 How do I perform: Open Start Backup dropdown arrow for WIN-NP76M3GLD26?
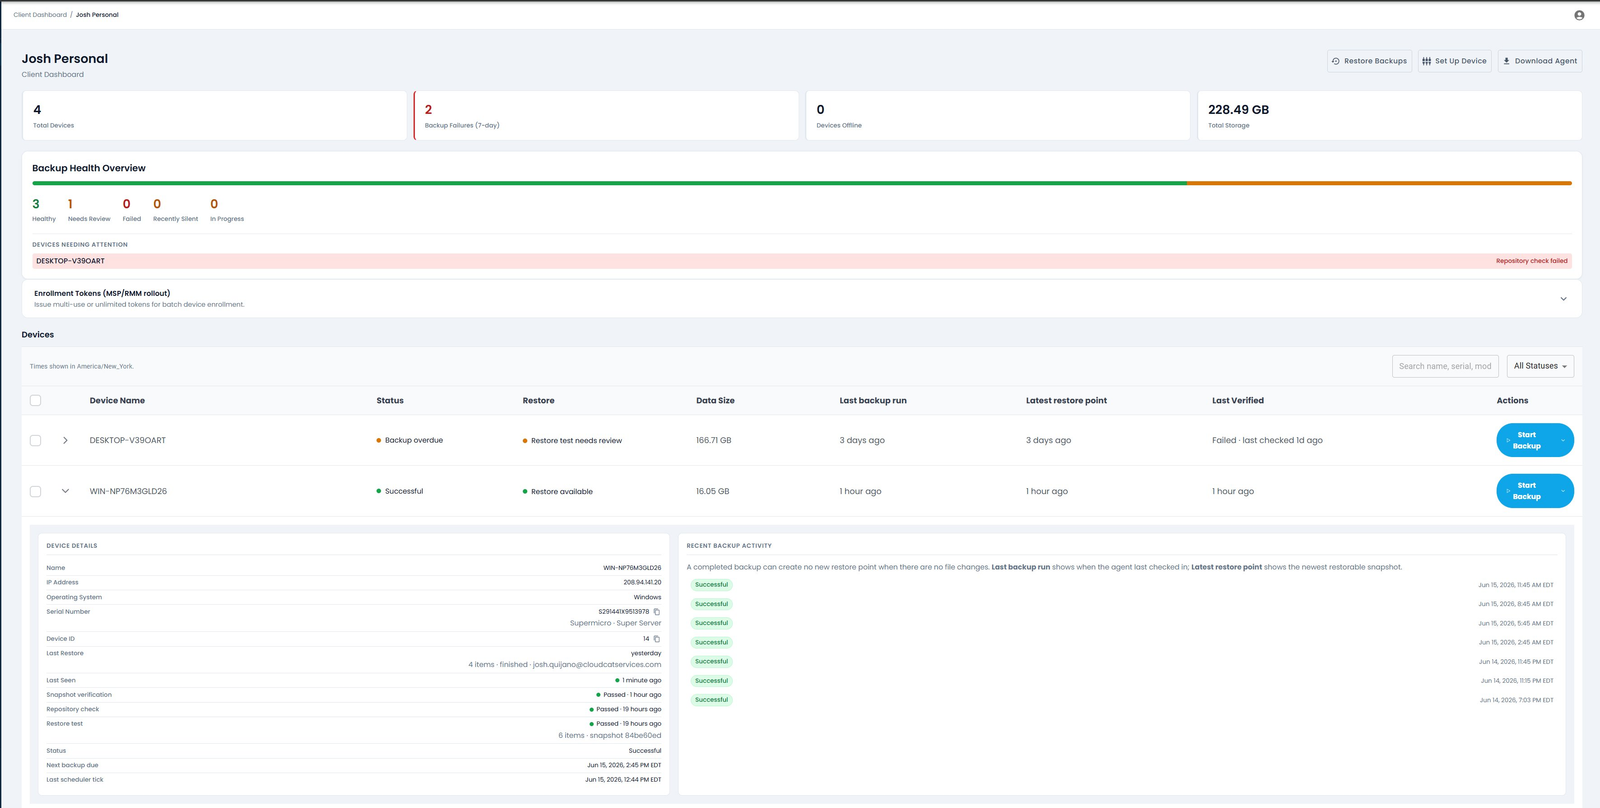1563,491
